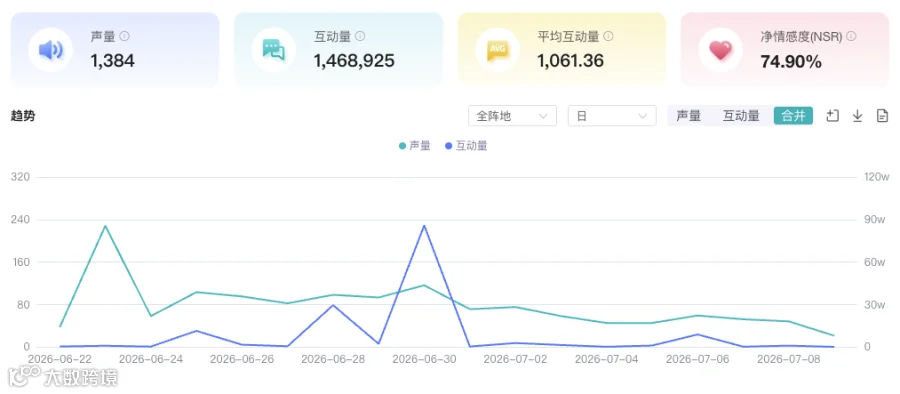This screenshot has width=900, height=394.
Task: Download the trend chart data
Action: coord(858,116)
